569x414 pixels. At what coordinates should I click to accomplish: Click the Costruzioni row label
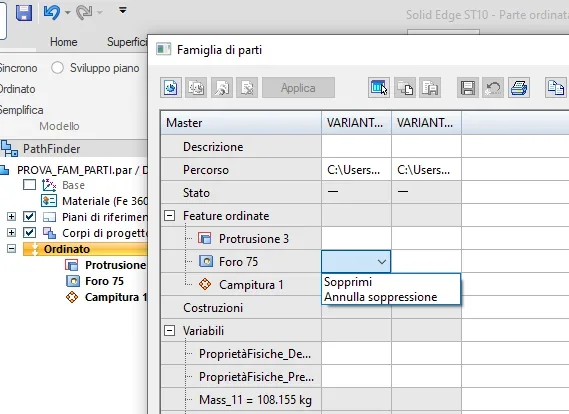tap(213, 308)
